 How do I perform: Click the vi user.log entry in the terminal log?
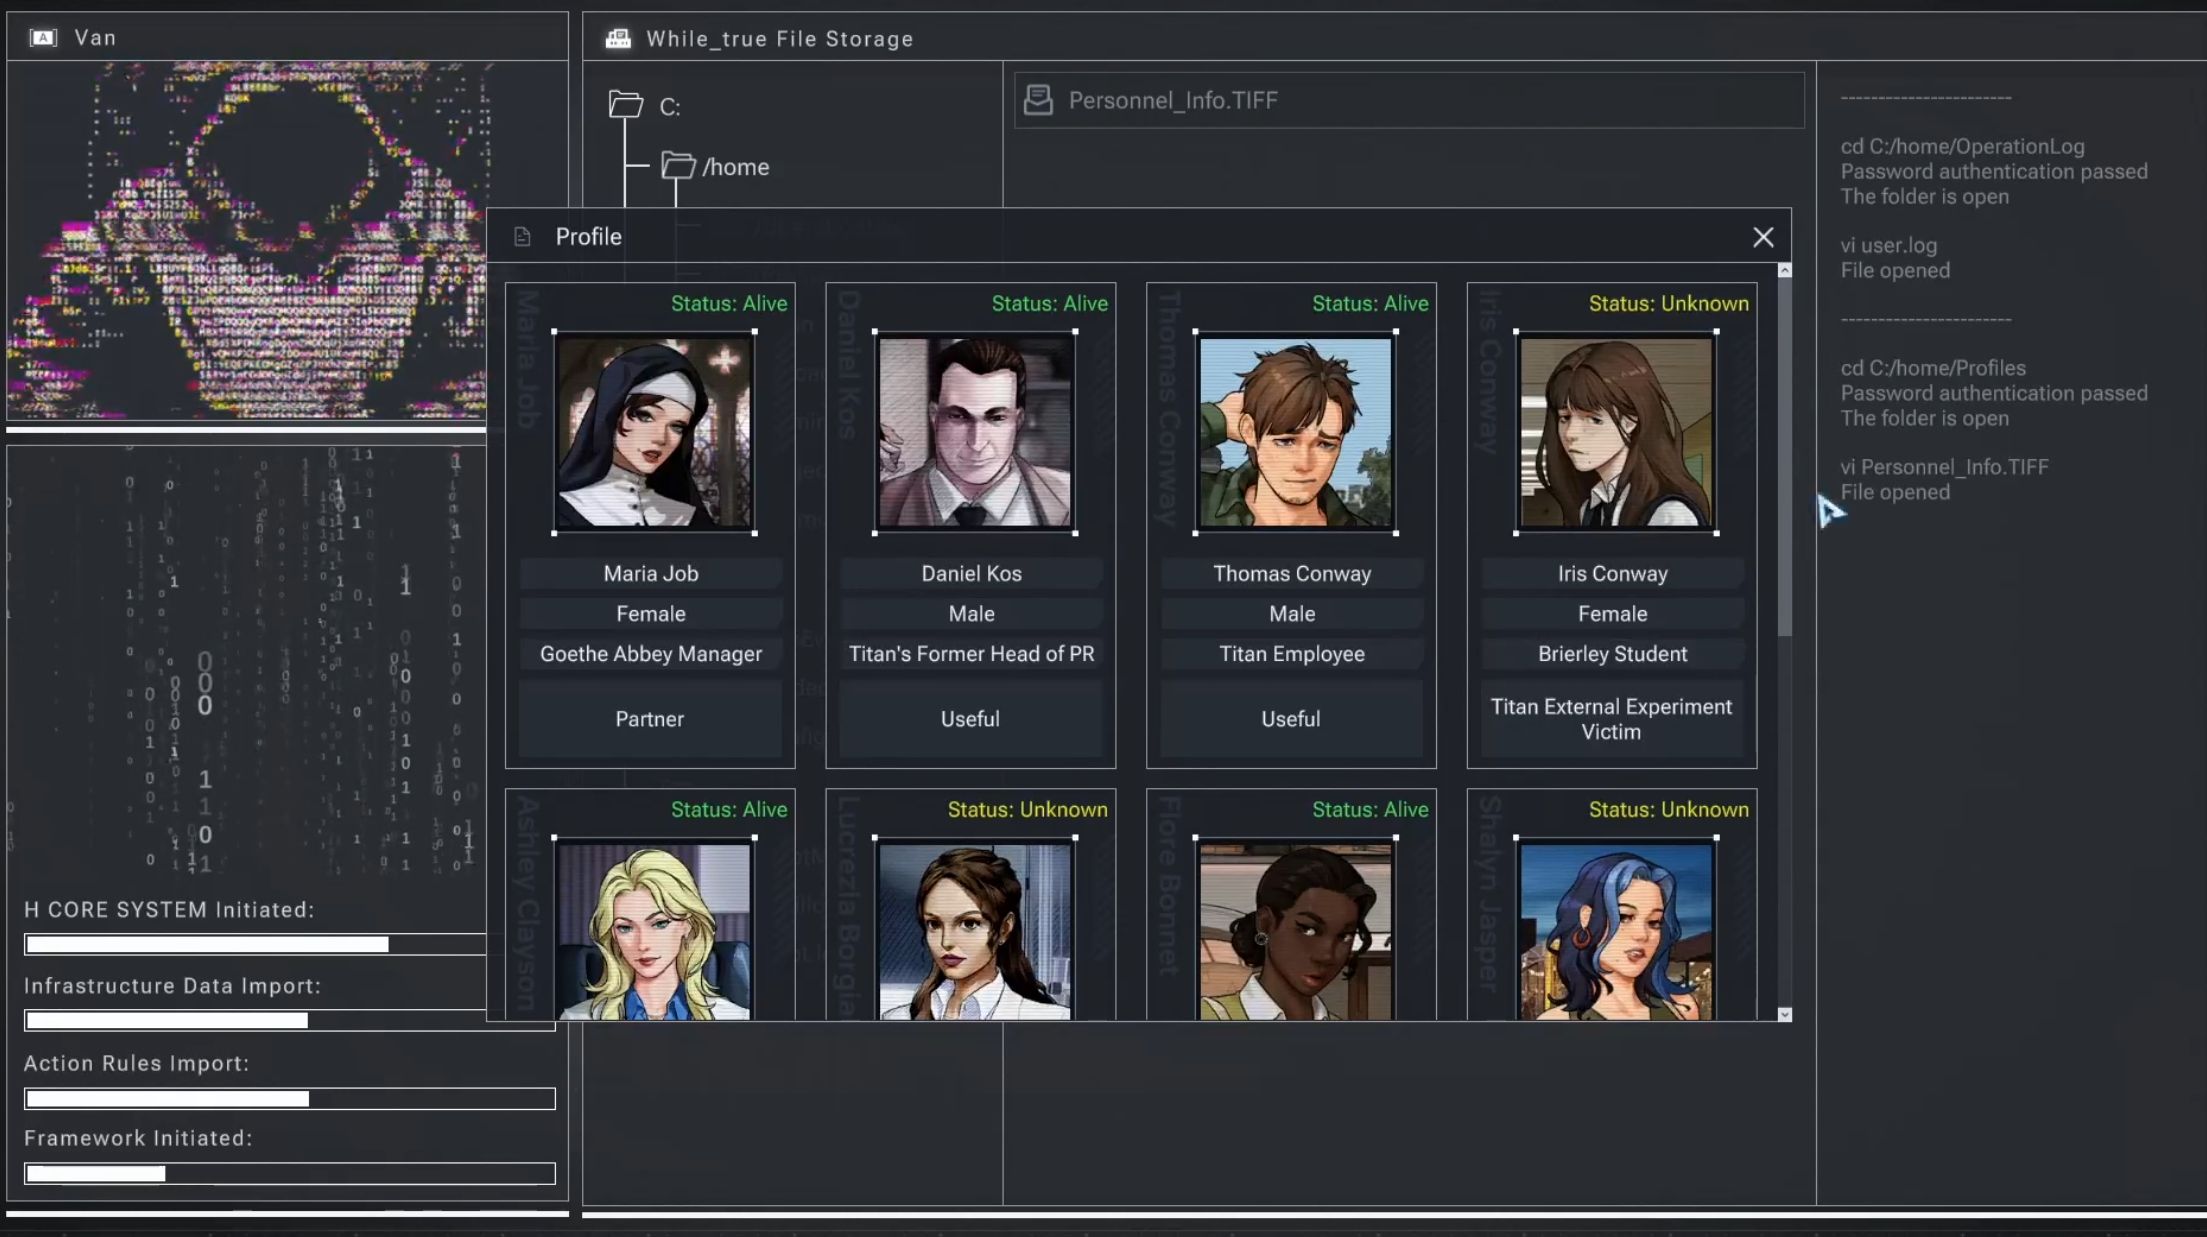1888,245
